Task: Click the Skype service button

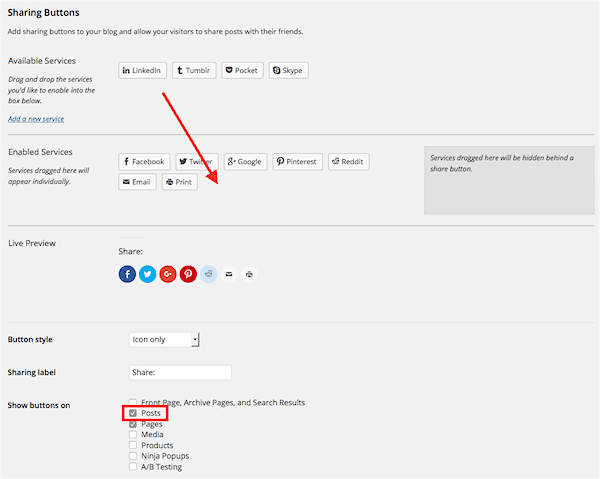Action: click(x=288, y=71)
